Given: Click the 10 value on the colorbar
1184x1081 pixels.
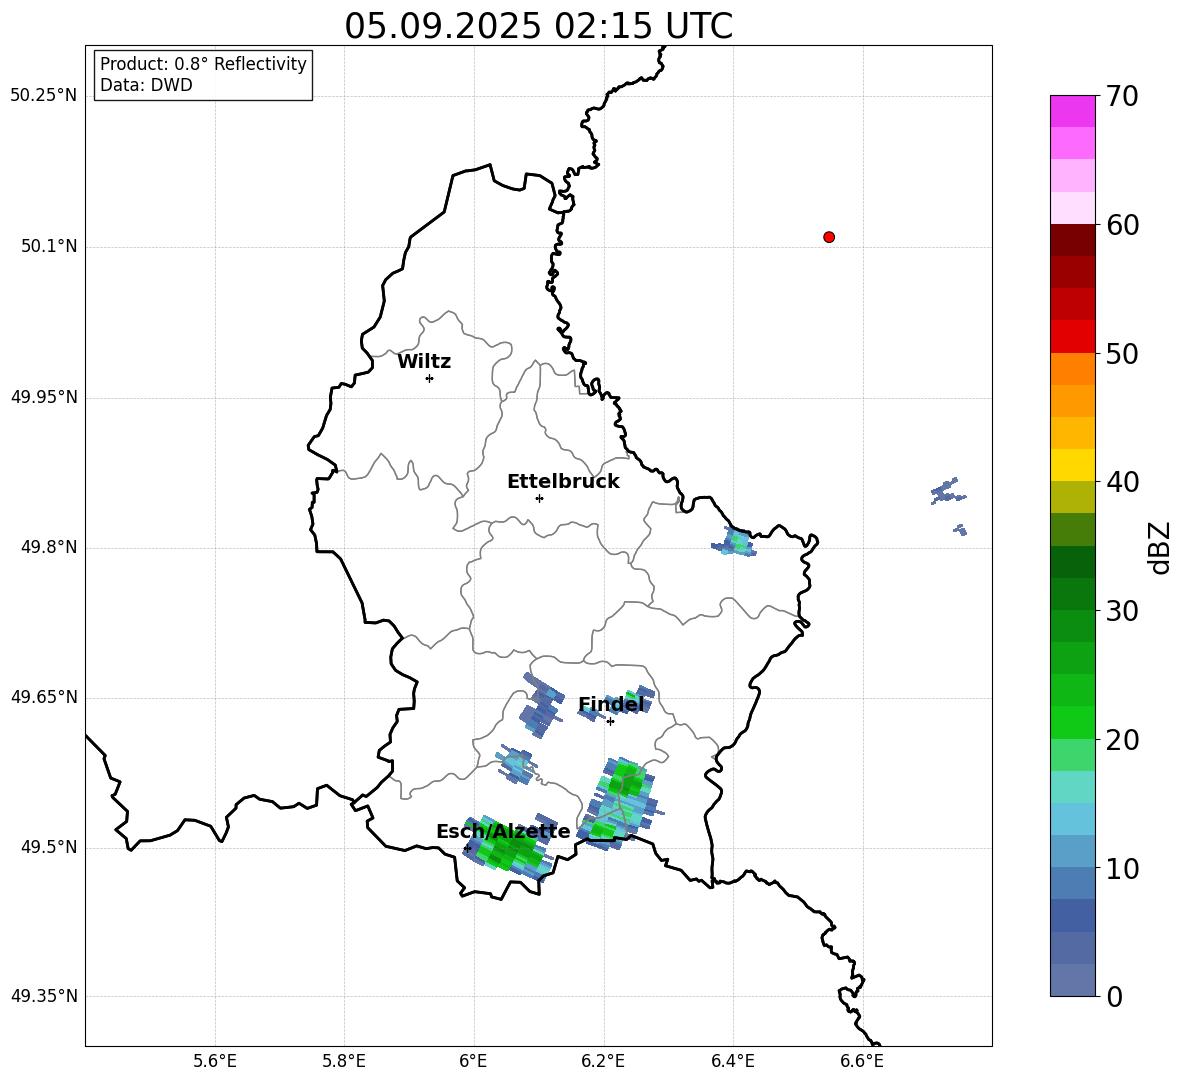Looking at the screenshot, I should click(x=1122, y=869).
